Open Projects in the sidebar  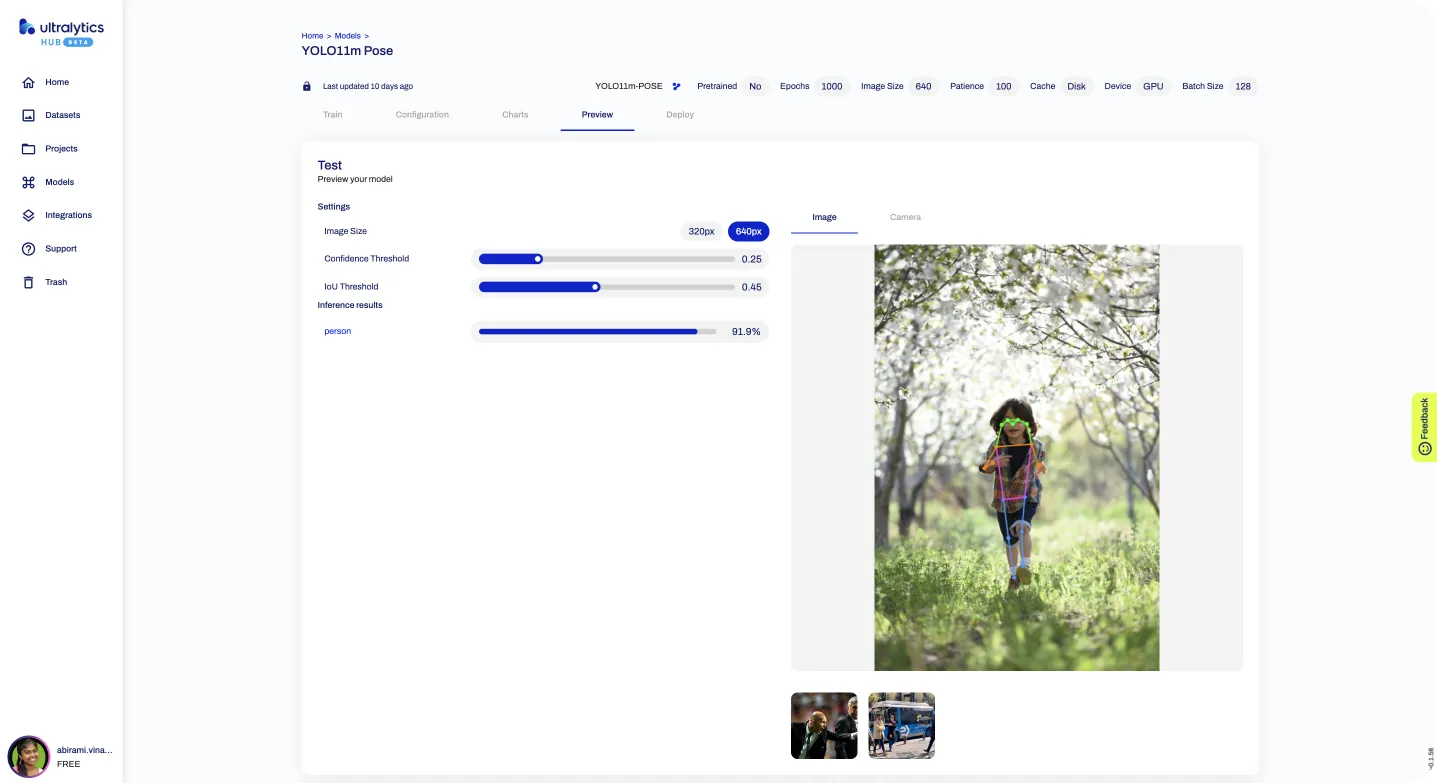[x=61, y=148]
